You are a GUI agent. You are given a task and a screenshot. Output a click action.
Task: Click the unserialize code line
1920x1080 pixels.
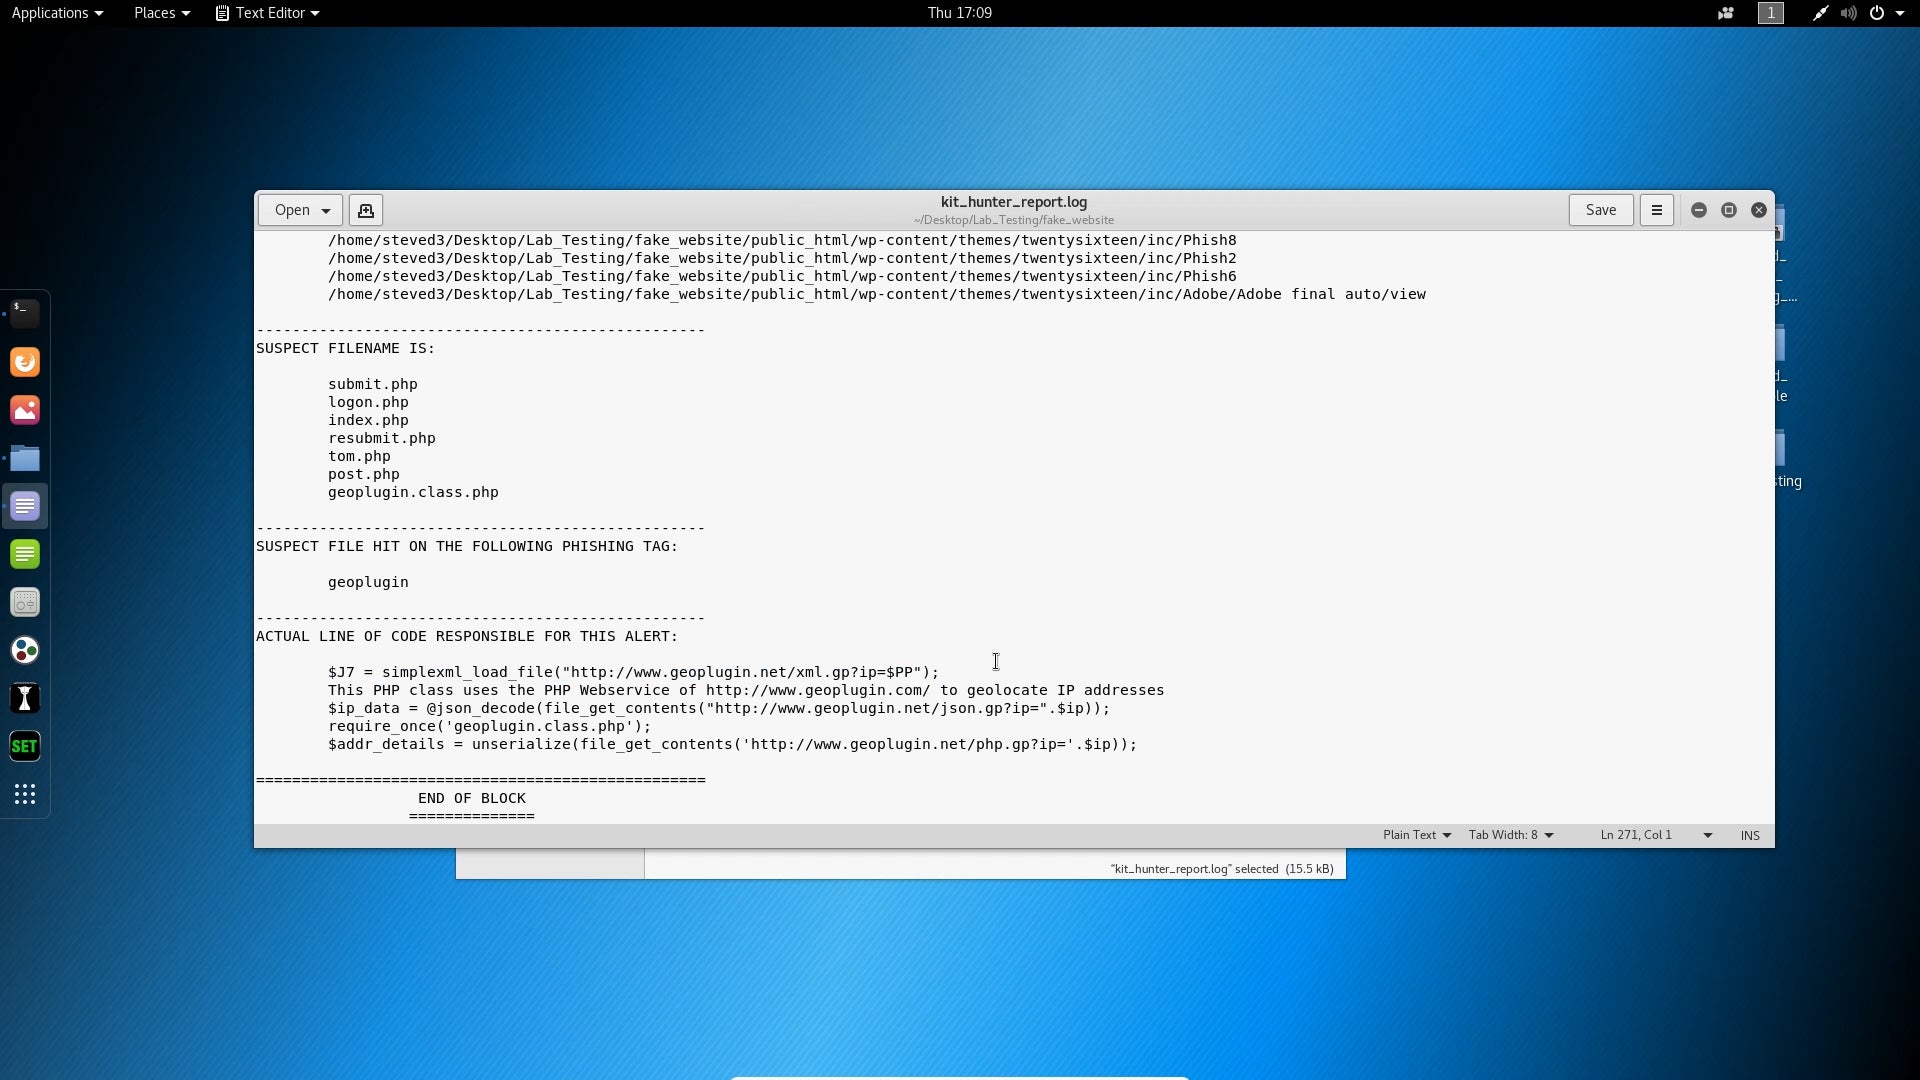732,744
